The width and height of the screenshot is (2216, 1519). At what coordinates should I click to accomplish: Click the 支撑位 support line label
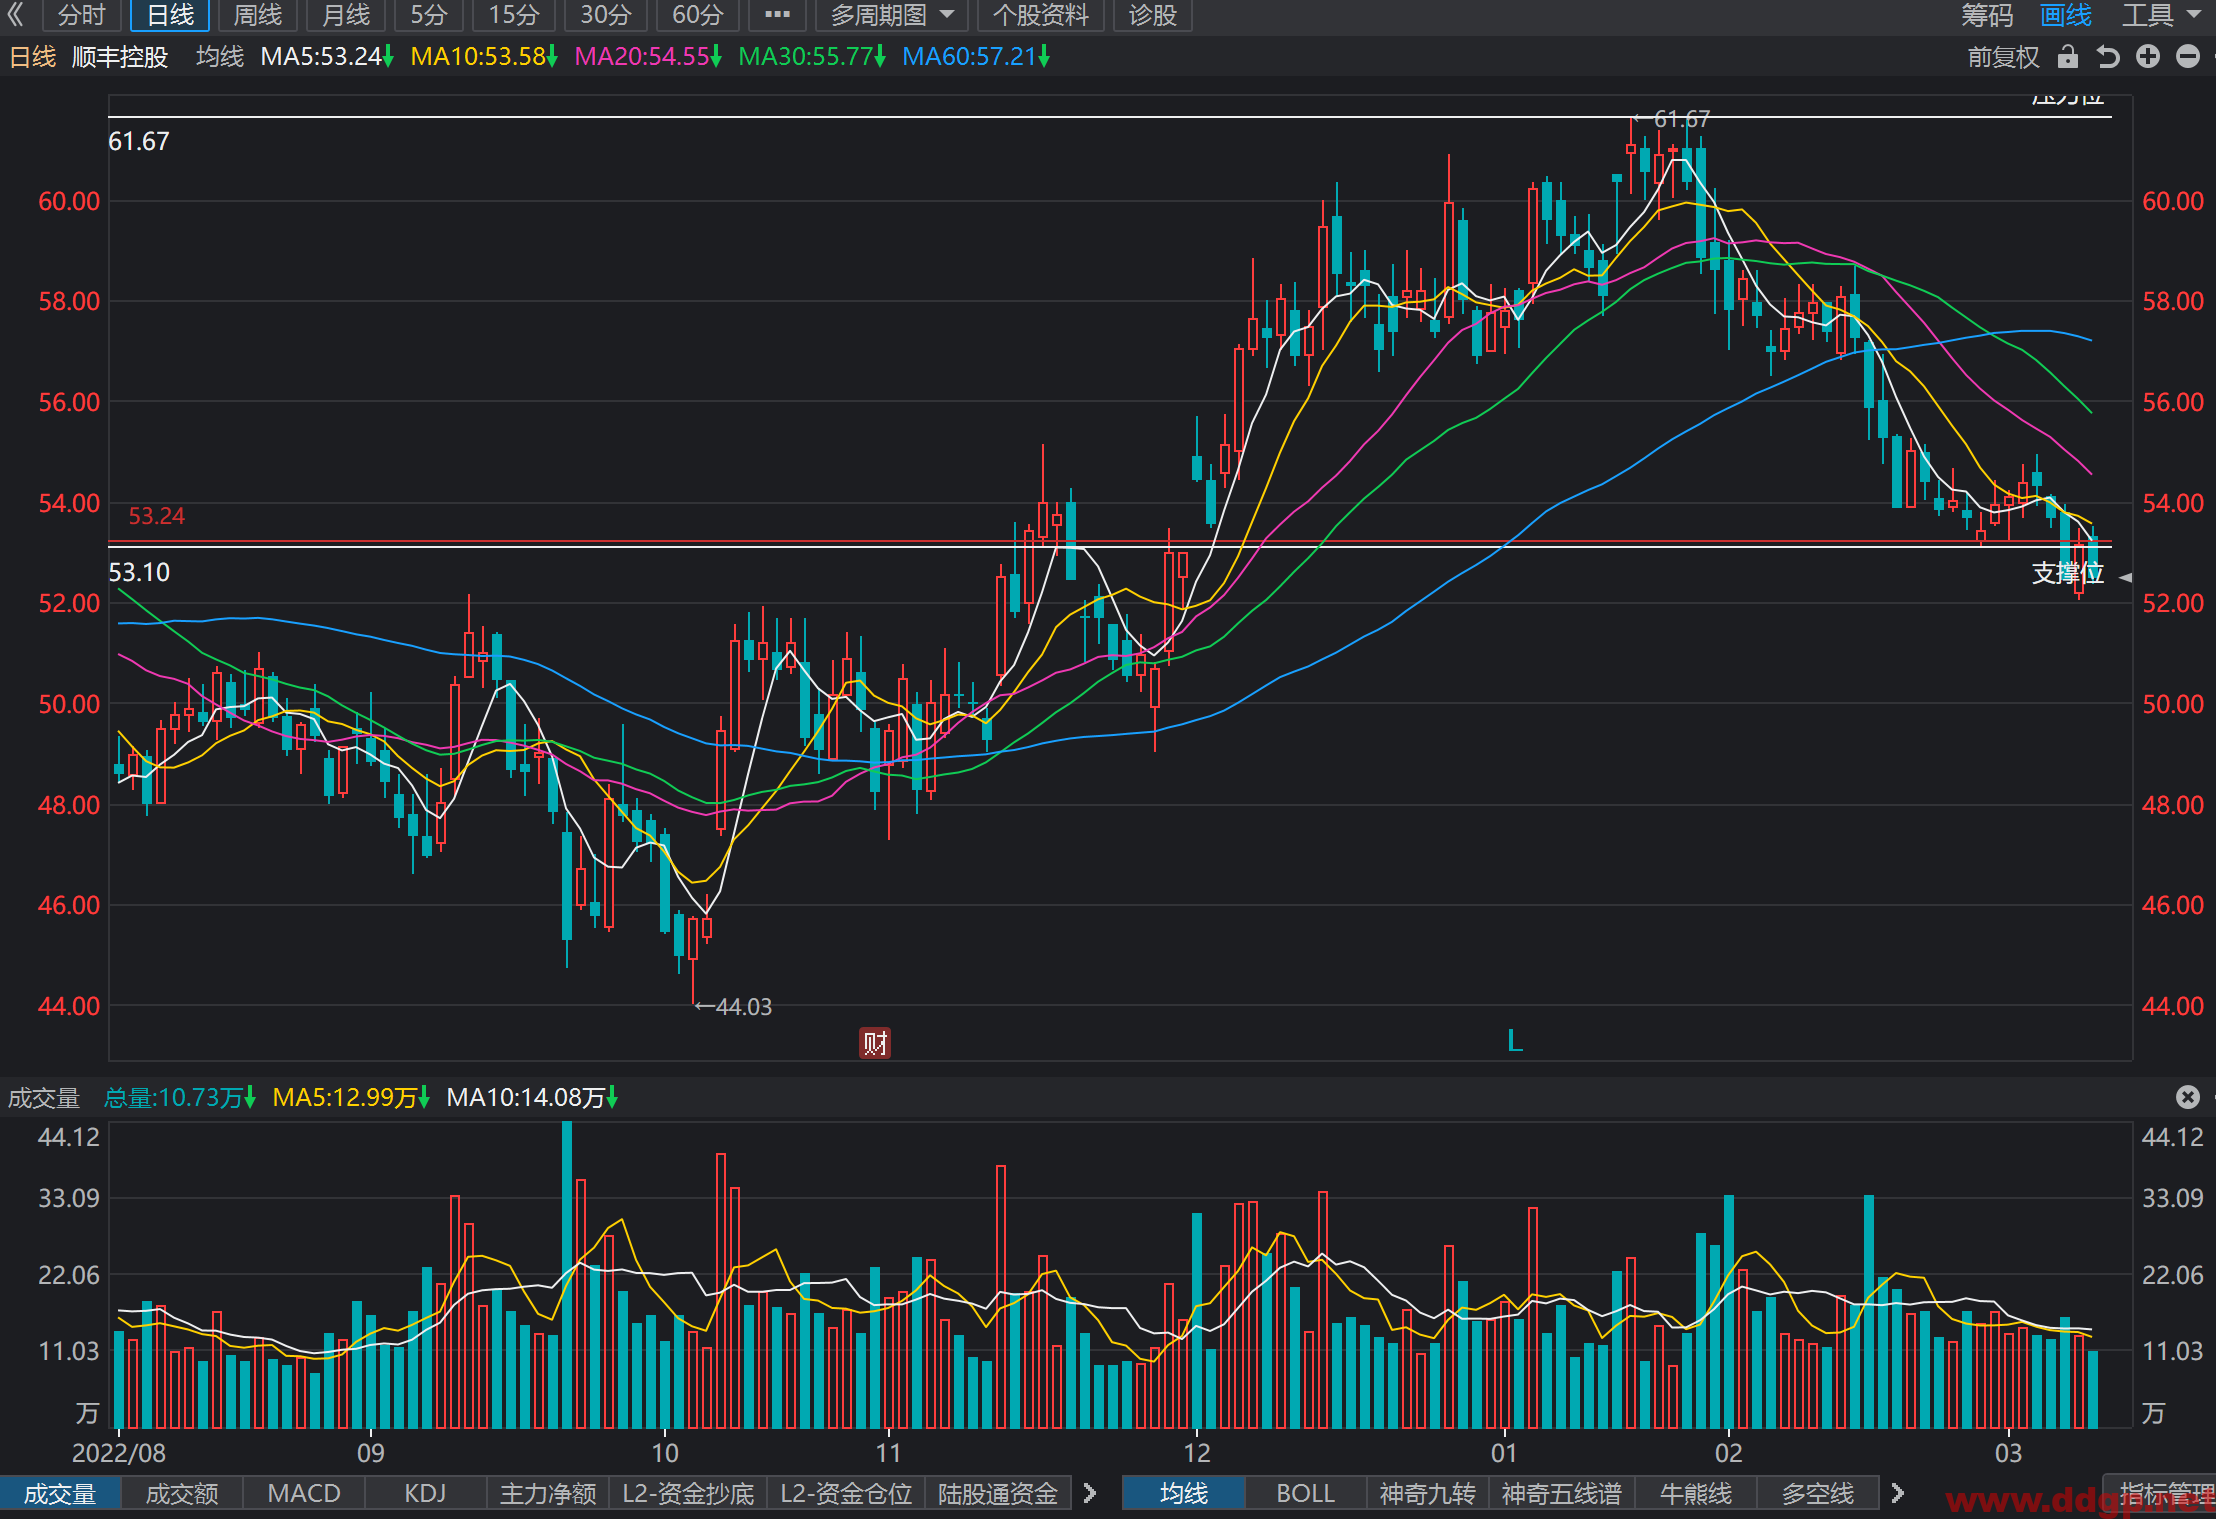tap(2068, 573)
